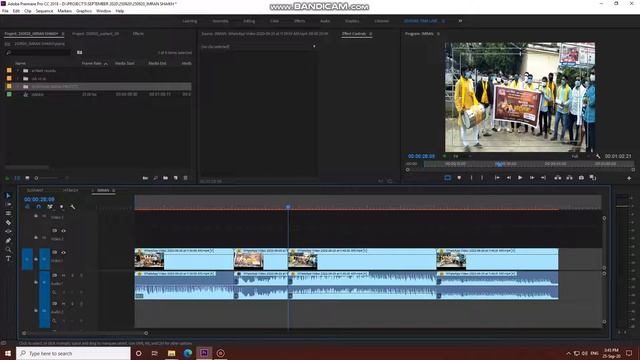The image size is (640, 360).
Task: Toggle sync lock on Video 1
Action: (x=54, y=252)
